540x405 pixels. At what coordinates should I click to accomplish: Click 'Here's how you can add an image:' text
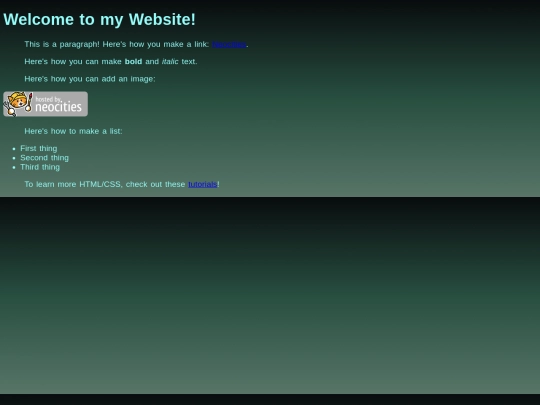[x=90, y=79]
